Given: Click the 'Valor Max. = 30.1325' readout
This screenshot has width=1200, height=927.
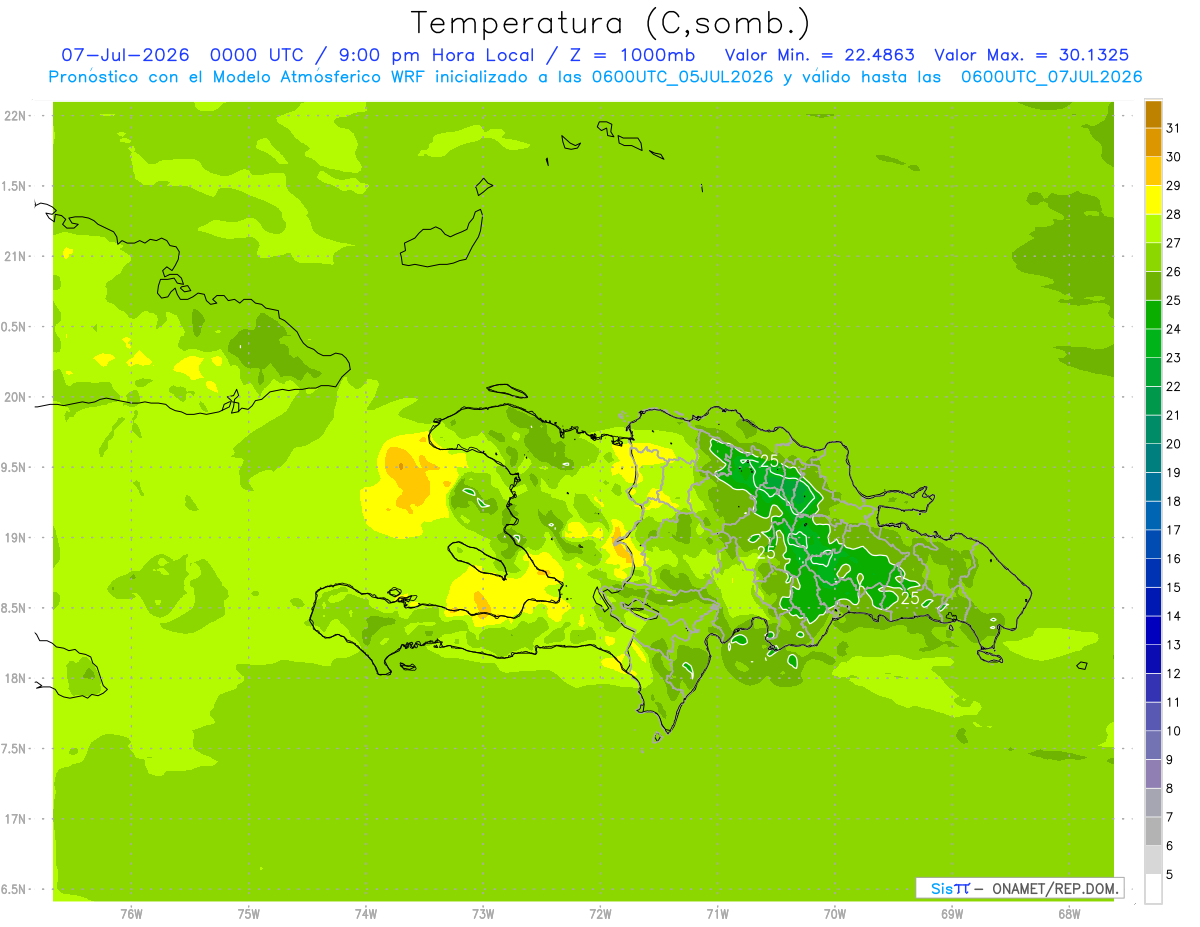Looking at the screenshot, I should point(1032,55).
